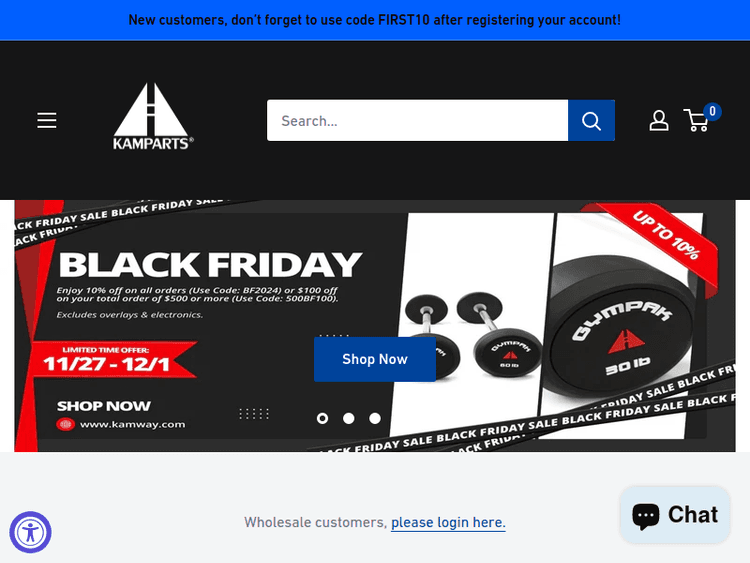The image size is (750, 563).
Task: Open the hamburger navigation menu
Action: [47, 121]
